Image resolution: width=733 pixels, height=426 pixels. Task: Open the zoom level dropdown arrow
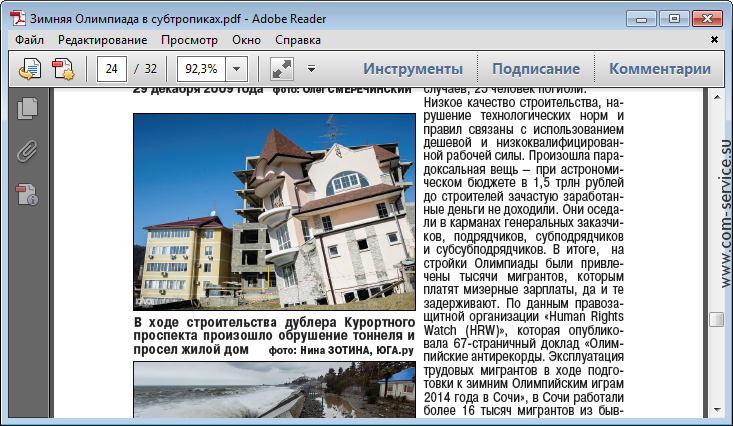237,69
